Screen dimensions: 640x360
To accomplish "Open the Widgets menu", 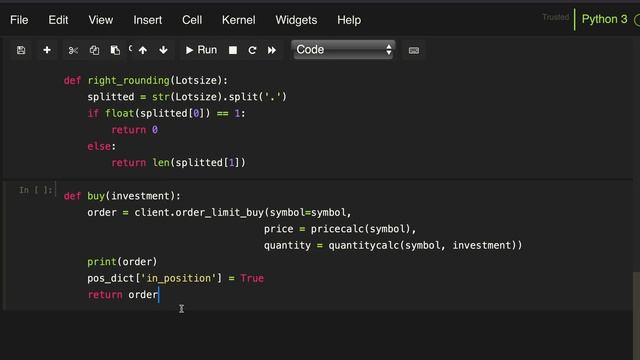I will pos(296,20).
